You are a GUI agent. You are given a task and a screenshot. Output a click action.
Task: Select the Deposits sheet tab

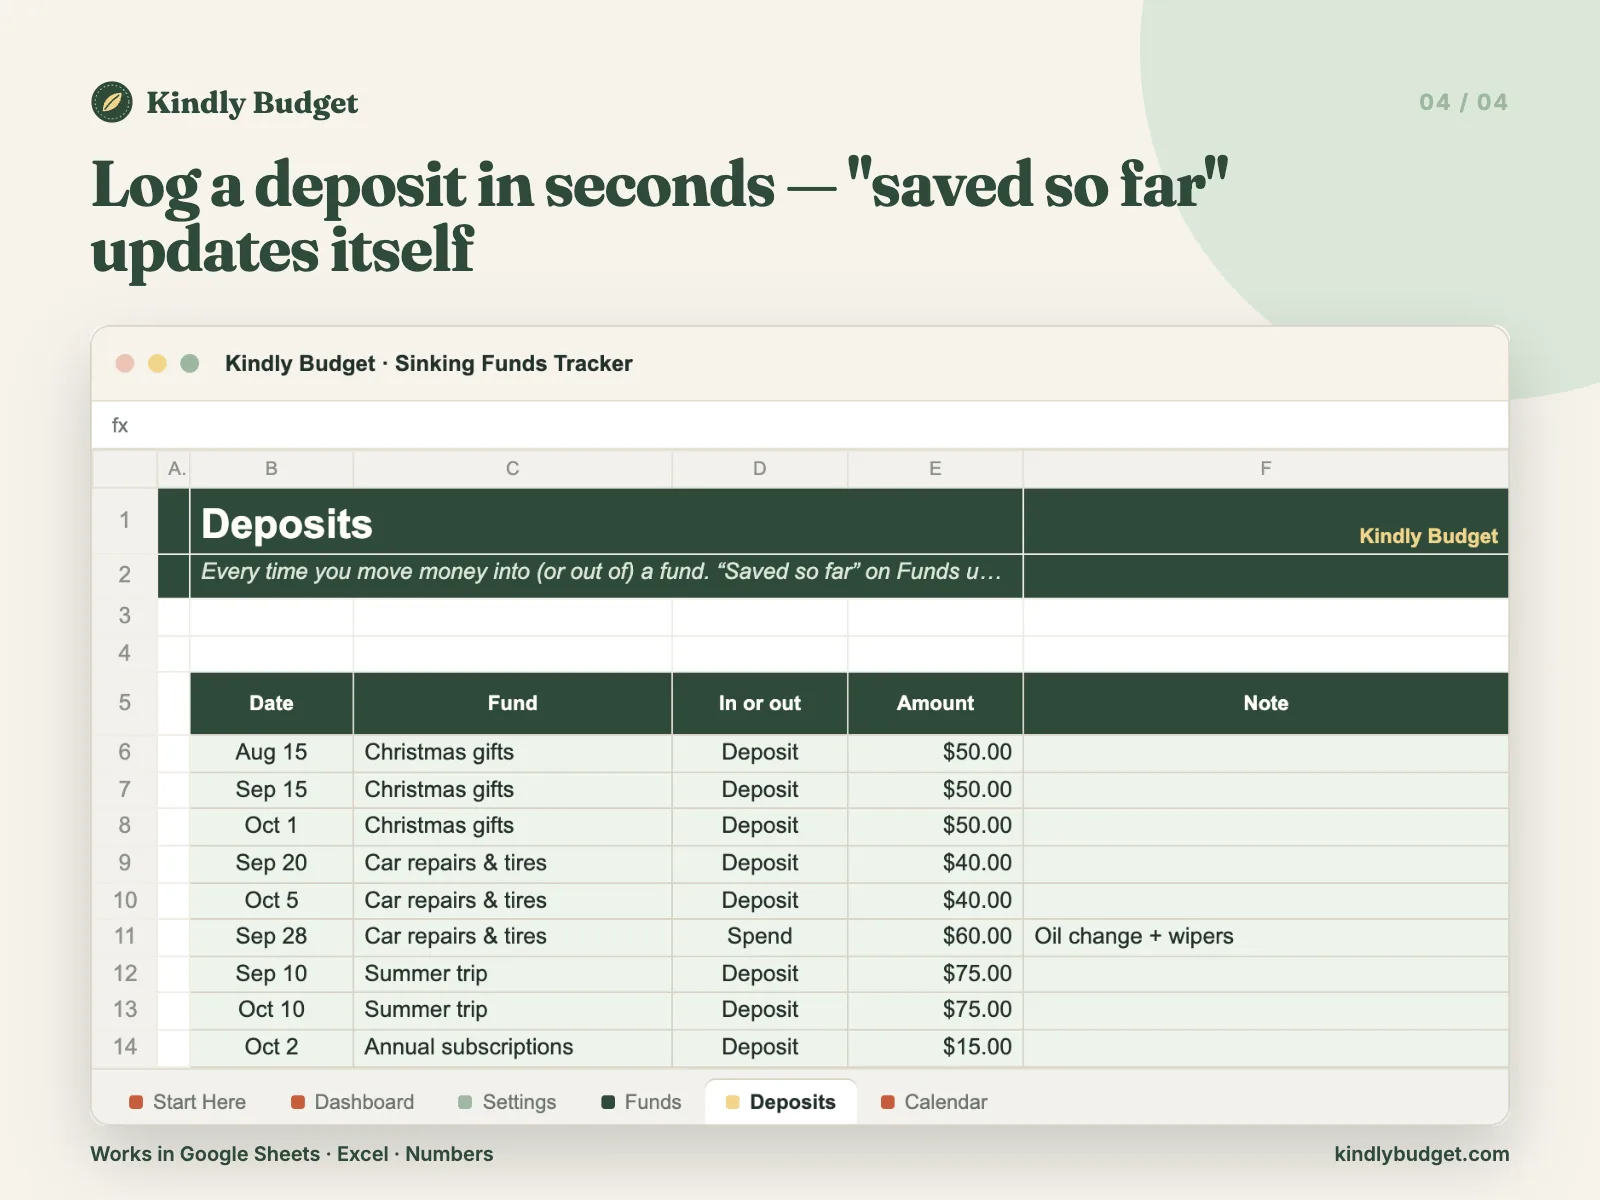[781, 1102]
